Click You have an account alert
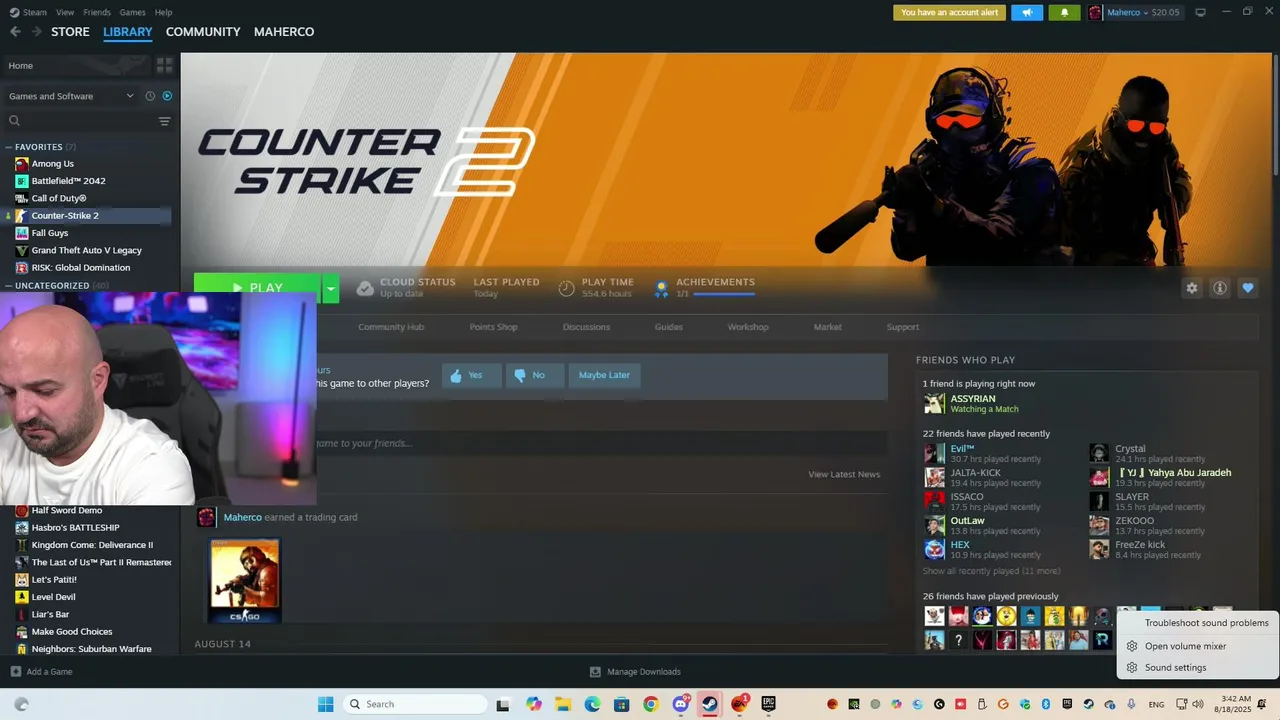Viewport: 1280px width, 720px height. coord(949,12)
